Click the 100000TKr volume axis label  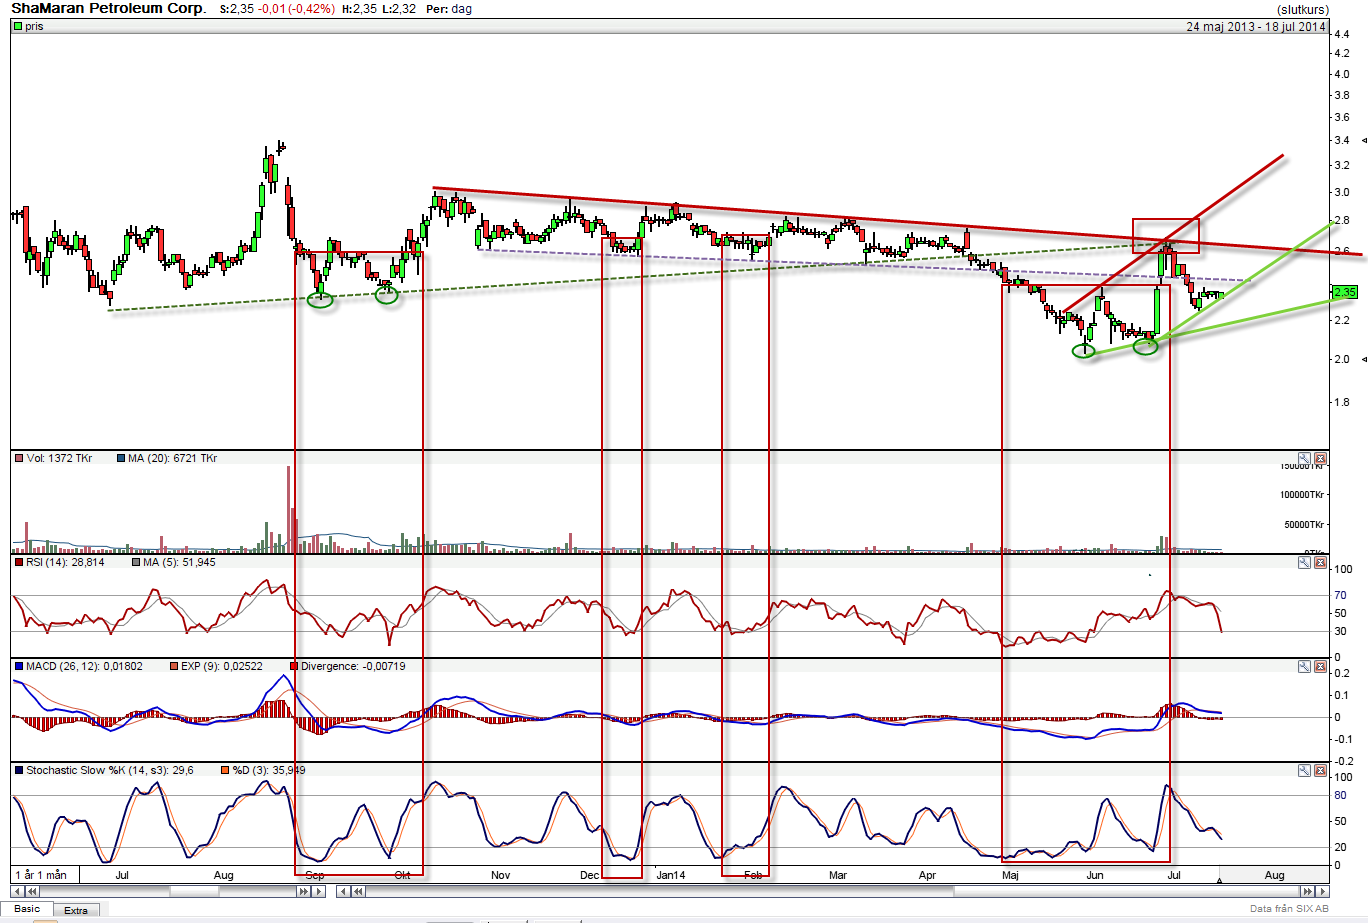[1303, 495]
